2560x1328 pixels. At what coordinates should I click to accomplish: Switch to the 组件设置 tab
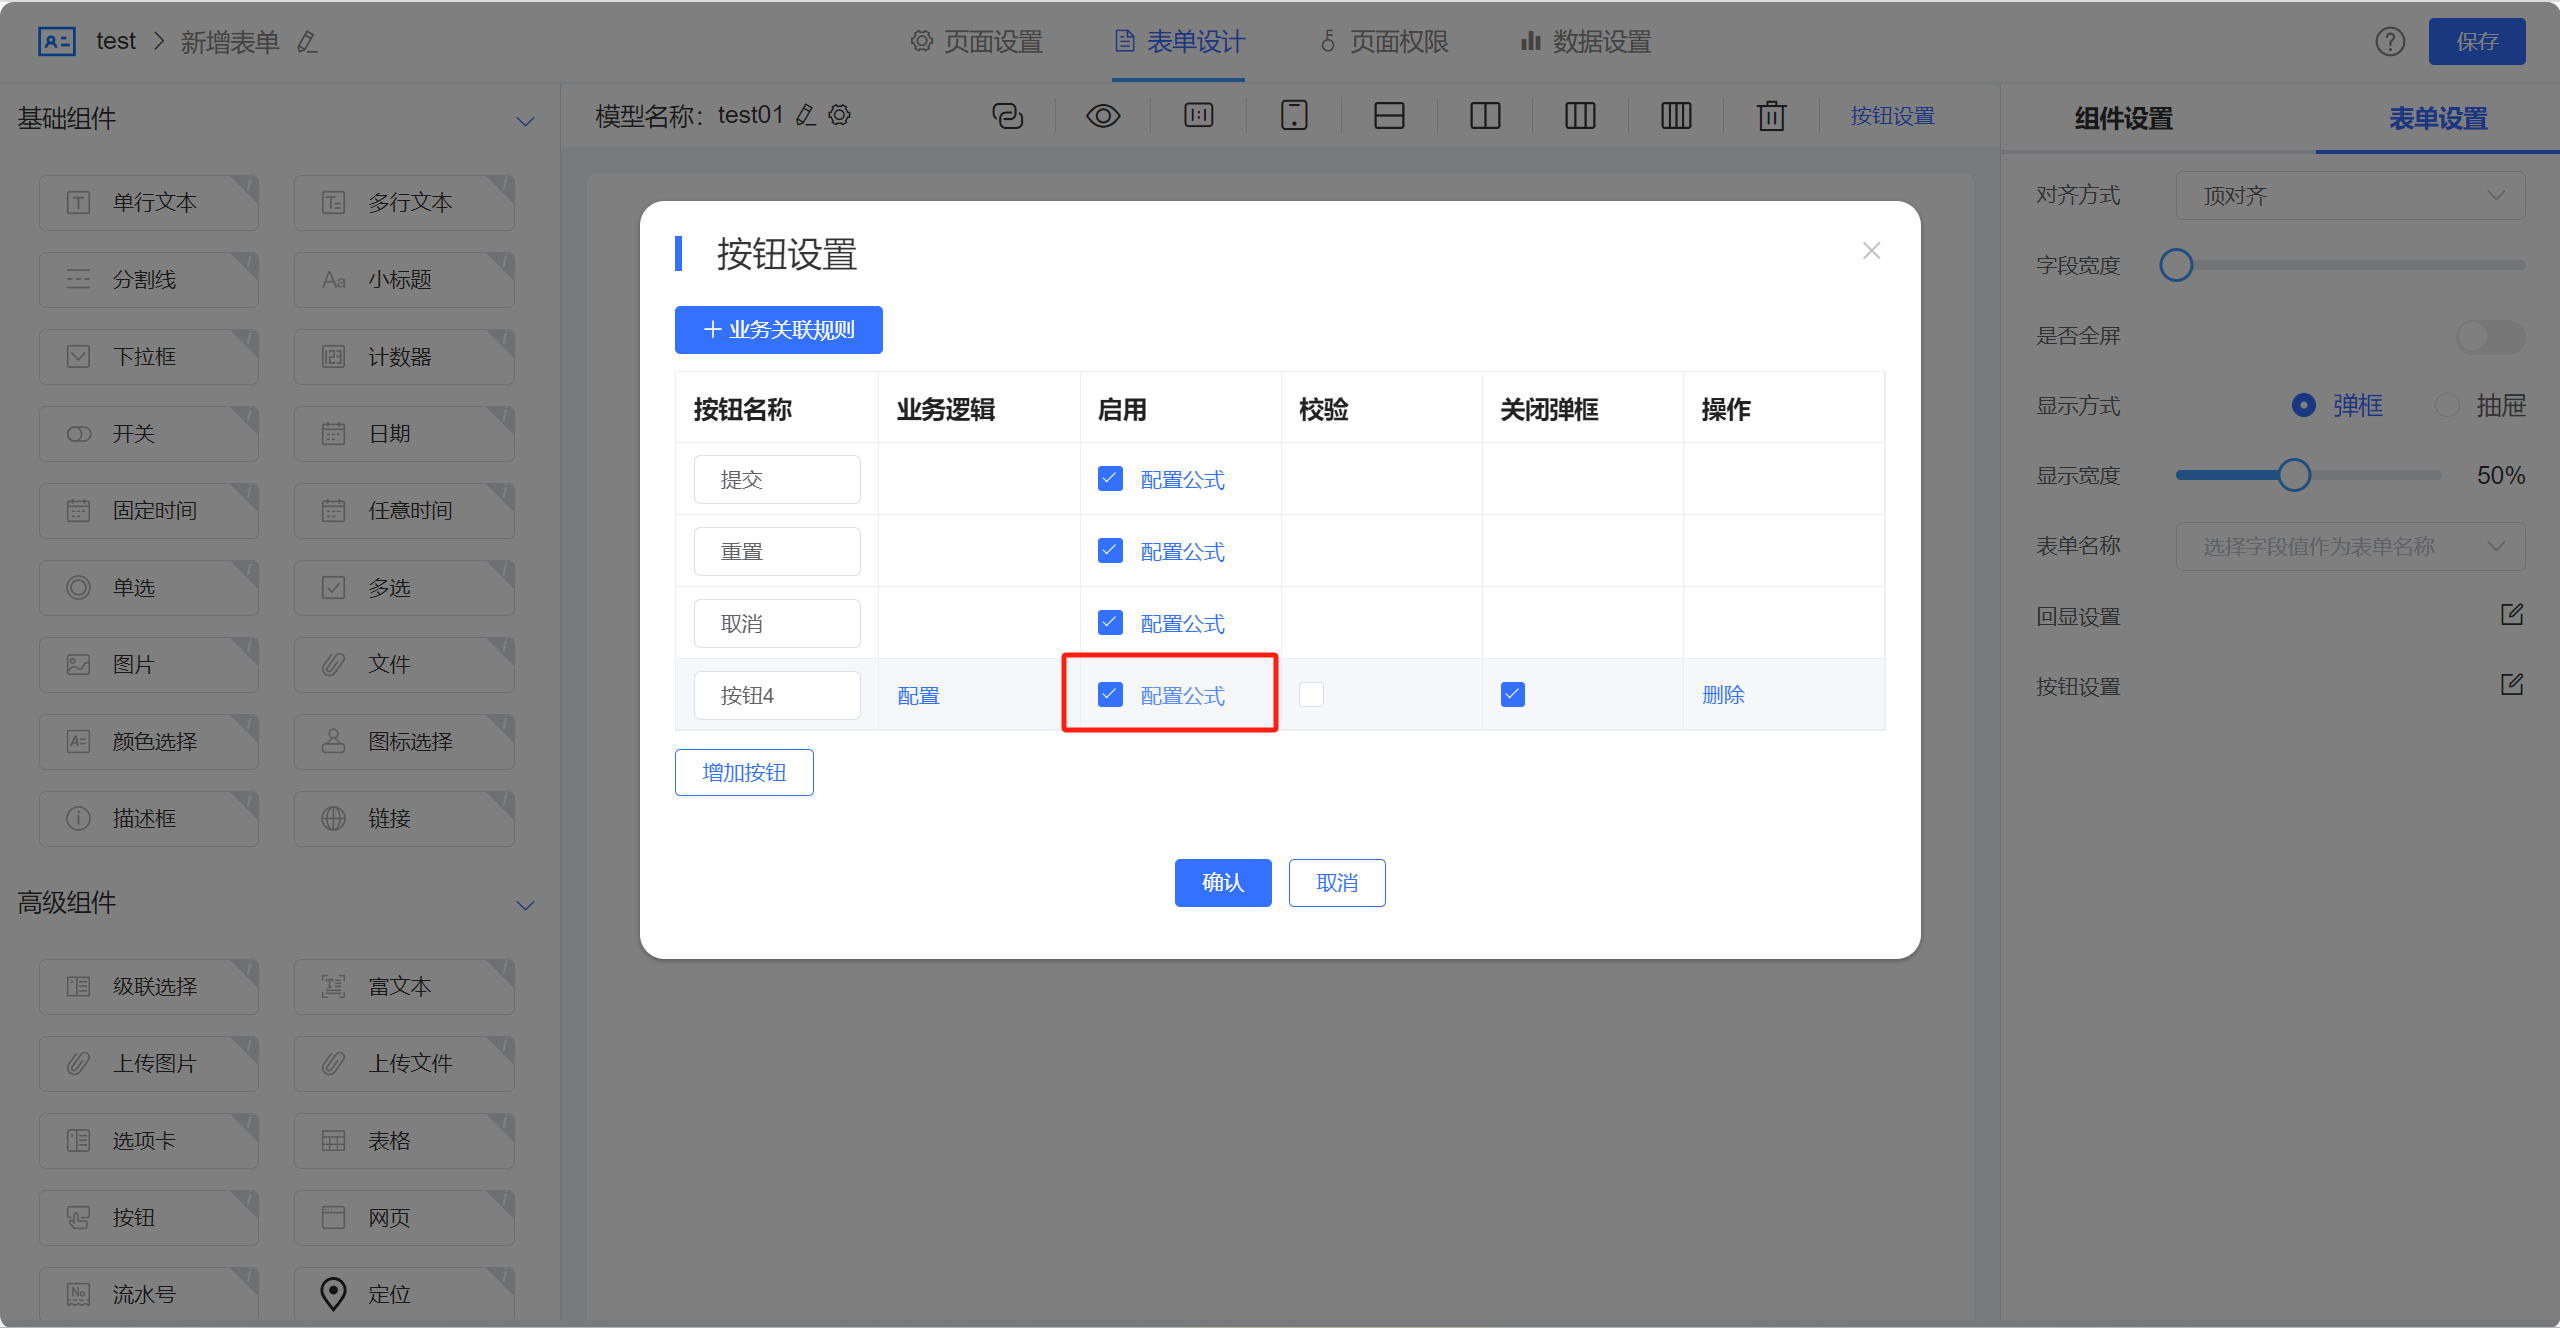(2122, 118)
